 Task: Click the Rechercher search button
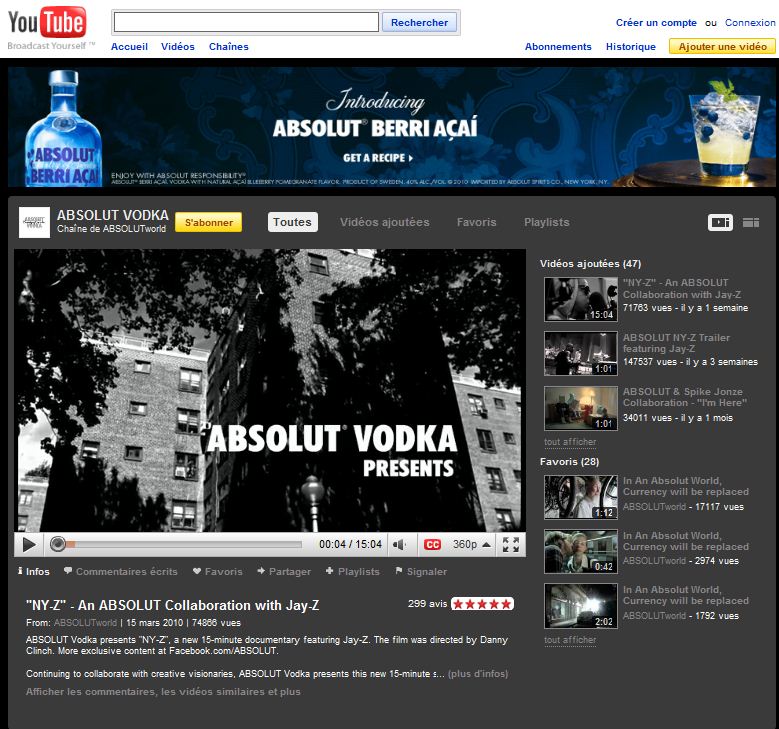pos(419,22)
